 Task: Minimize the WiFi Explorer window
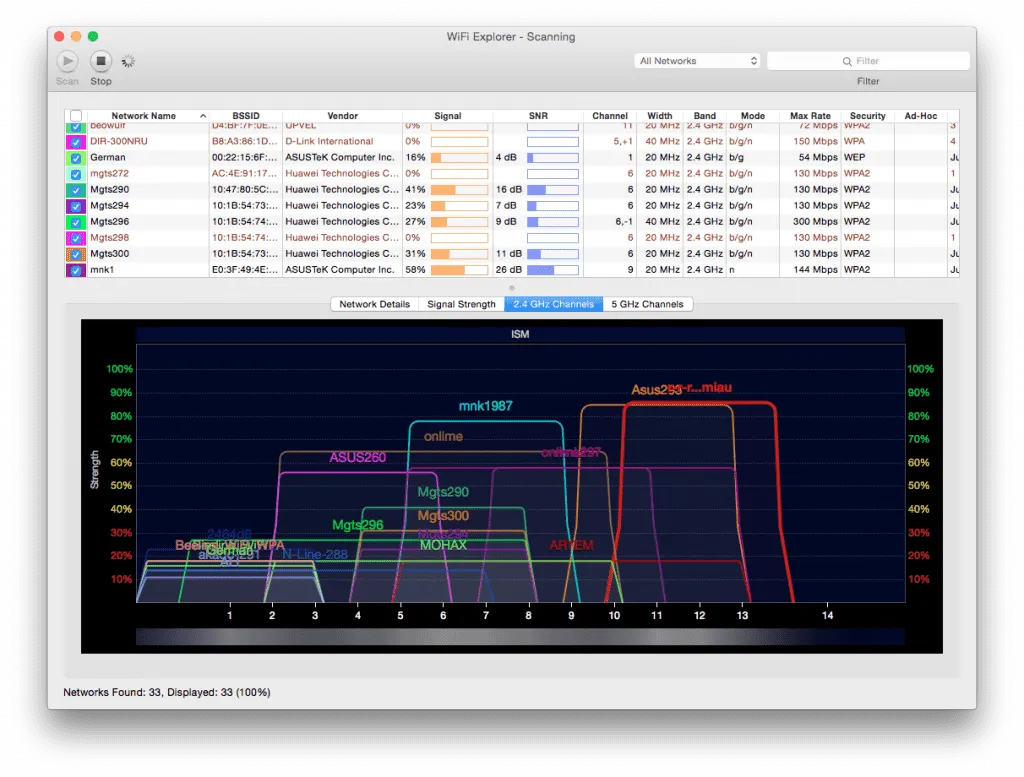[76, 37]
